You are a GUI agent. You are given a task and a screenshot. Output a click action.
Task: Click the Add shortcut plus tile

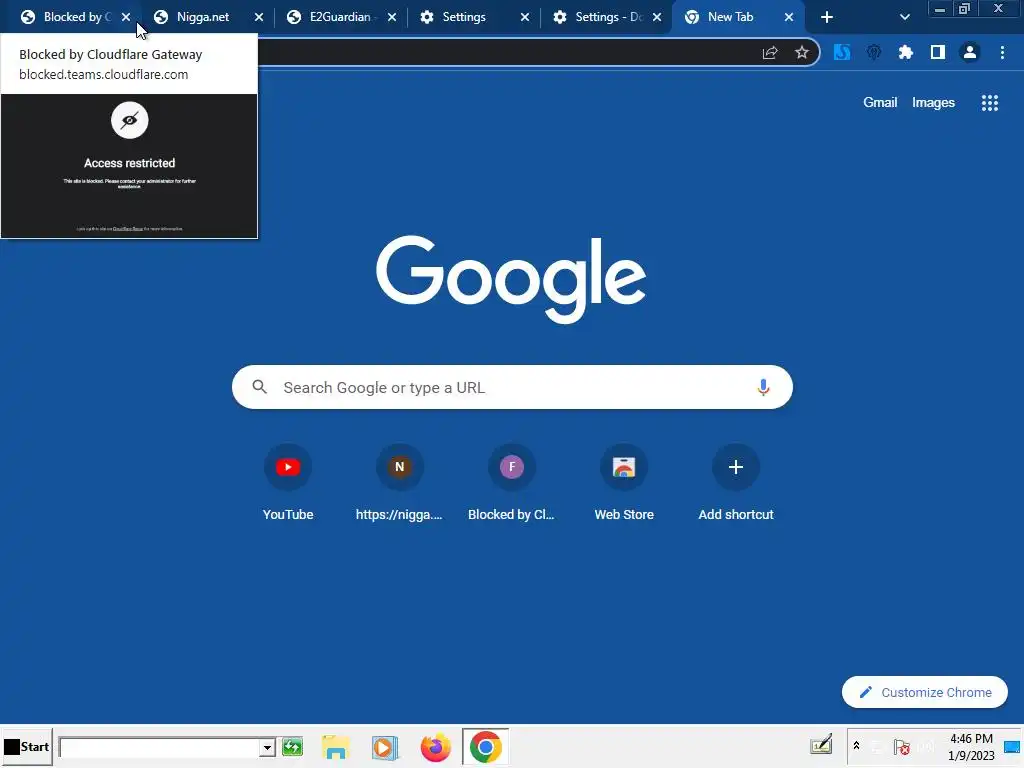(736, 483)
